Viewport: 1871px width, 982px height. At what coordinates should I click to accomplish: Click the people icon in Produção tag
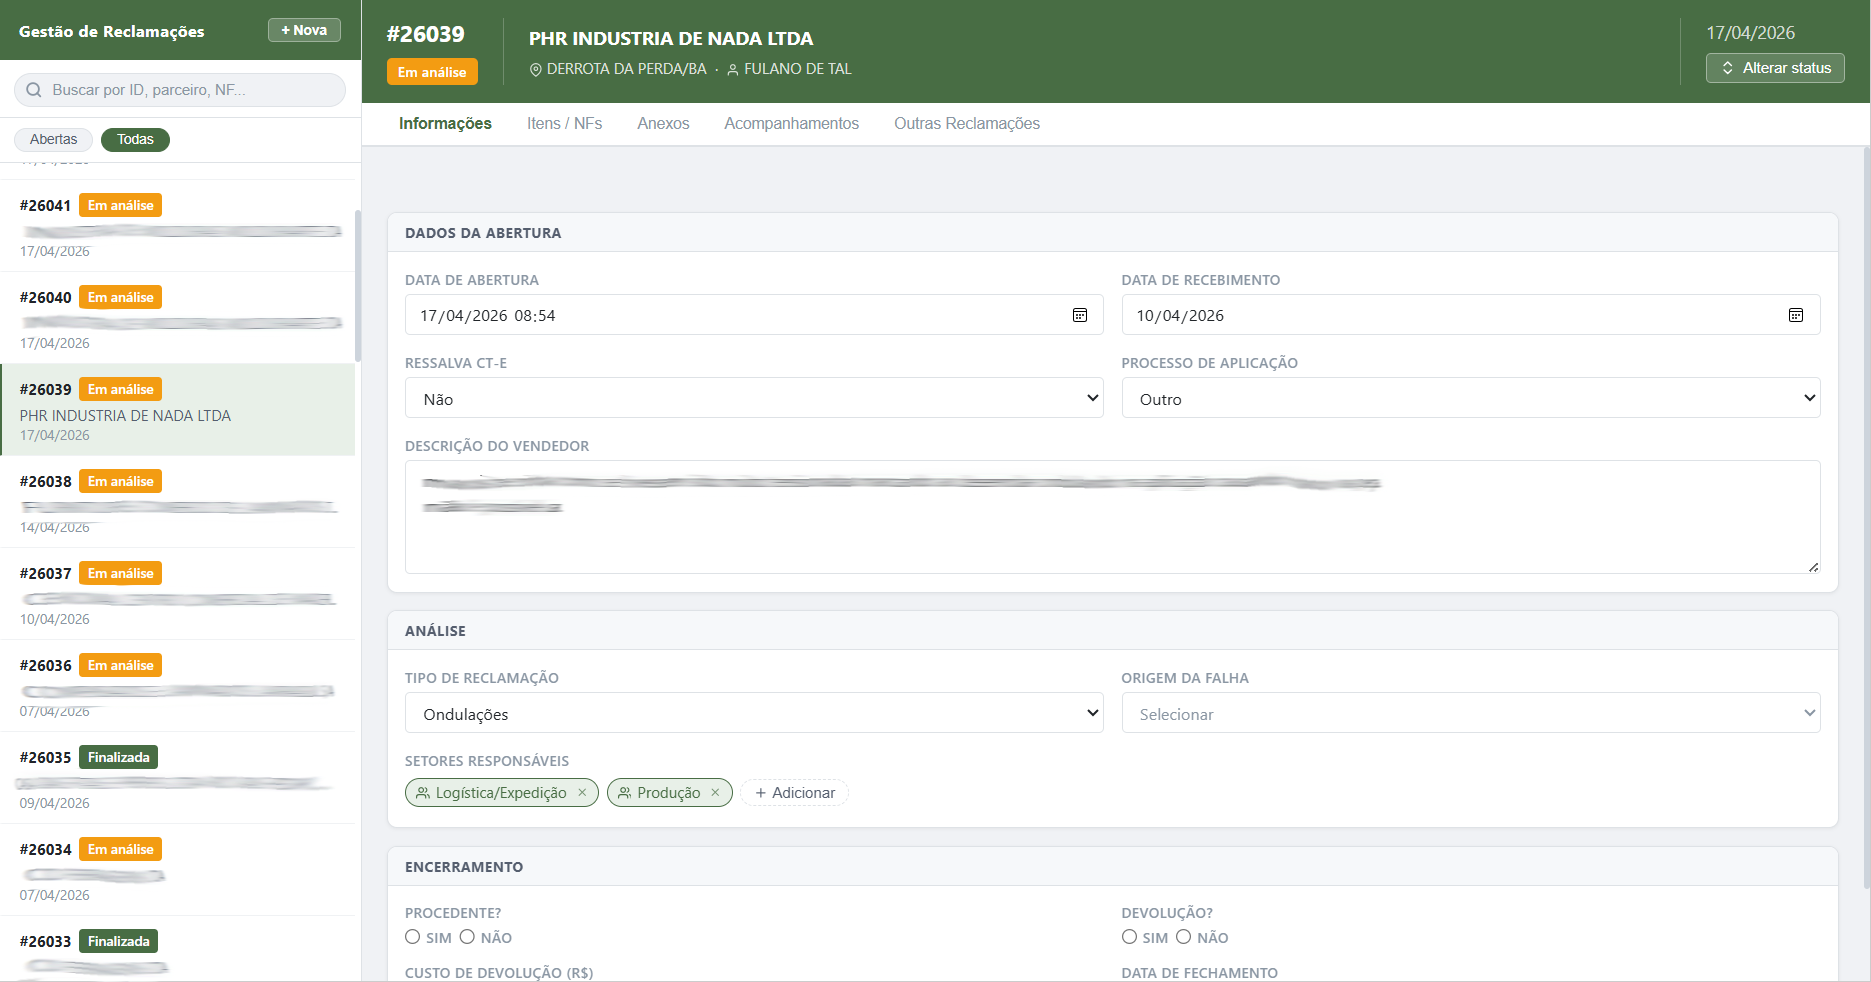(x=625, y=793)
